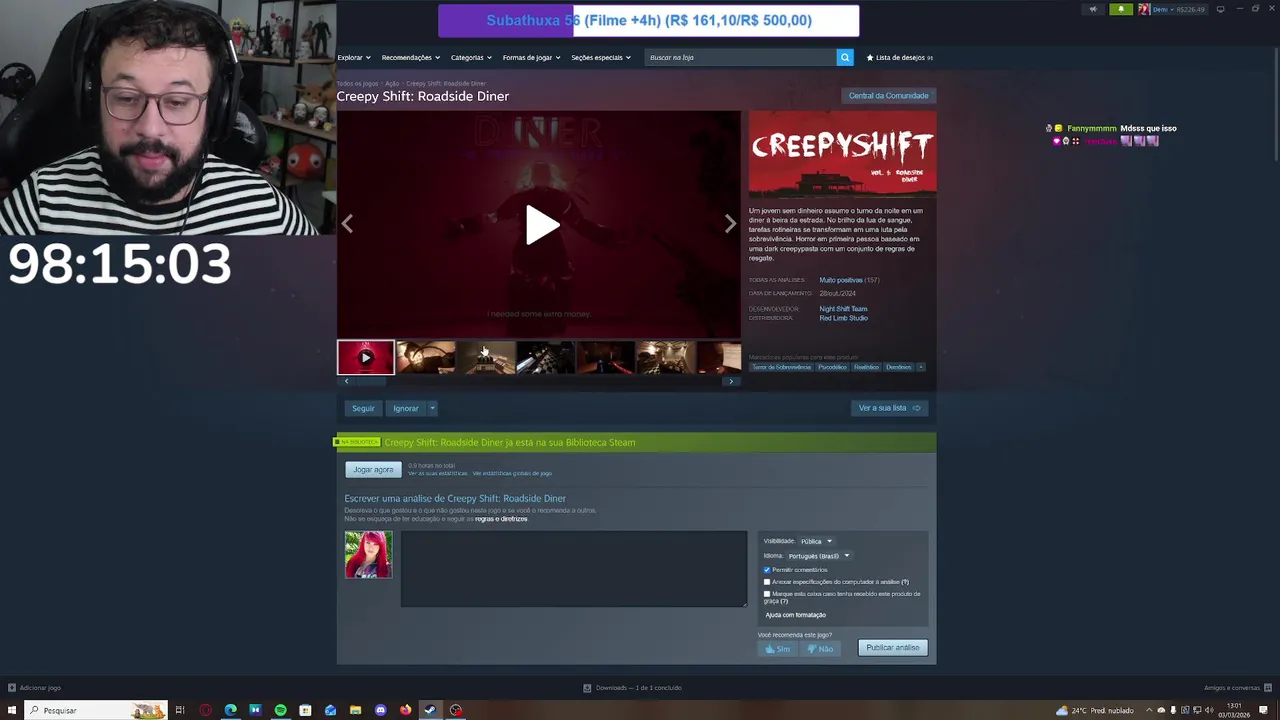Screen dimensions: 1280x720
Task: Open account avatar beside Demi name
Action: coord(1144,9)
